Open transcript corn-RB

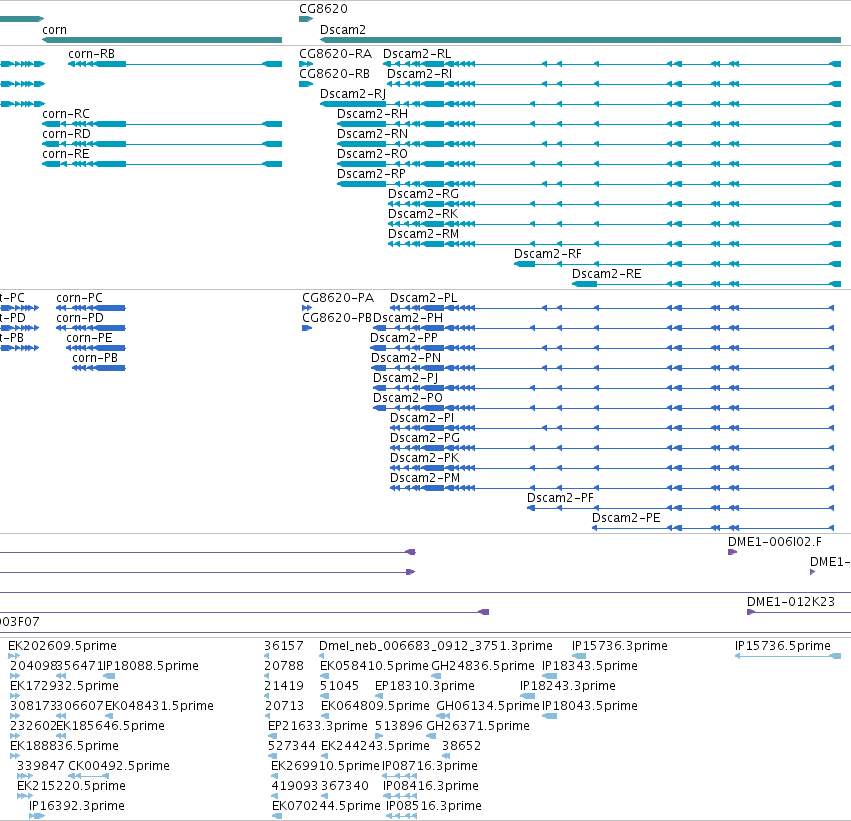(x=91, y=54)
